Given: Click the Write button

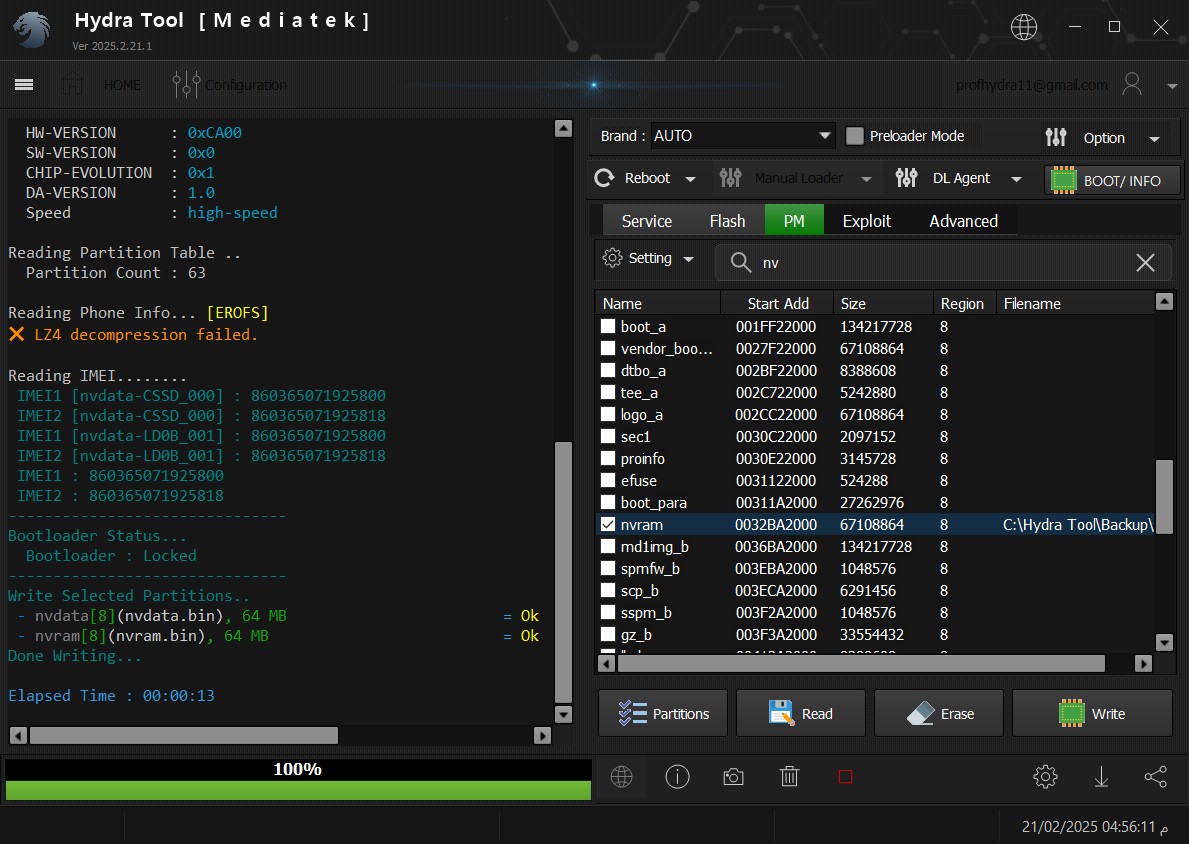Looking at the screenshot, I should tap(1092, 713).
